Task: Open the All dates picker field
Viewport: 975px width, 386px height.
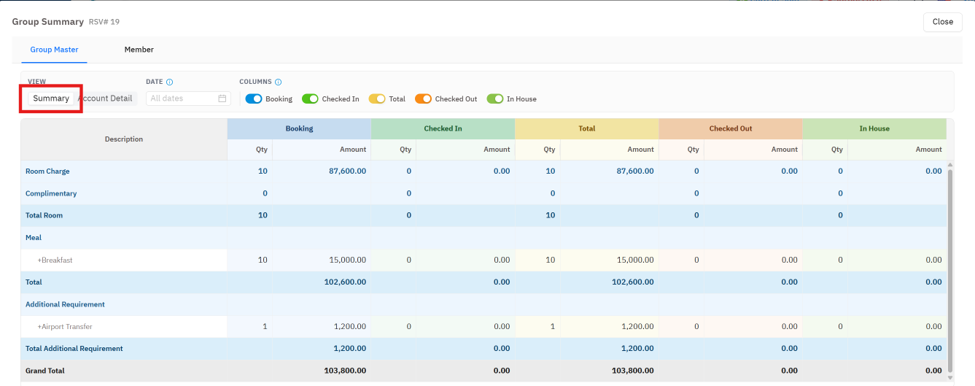Action: tap(188, 98)
